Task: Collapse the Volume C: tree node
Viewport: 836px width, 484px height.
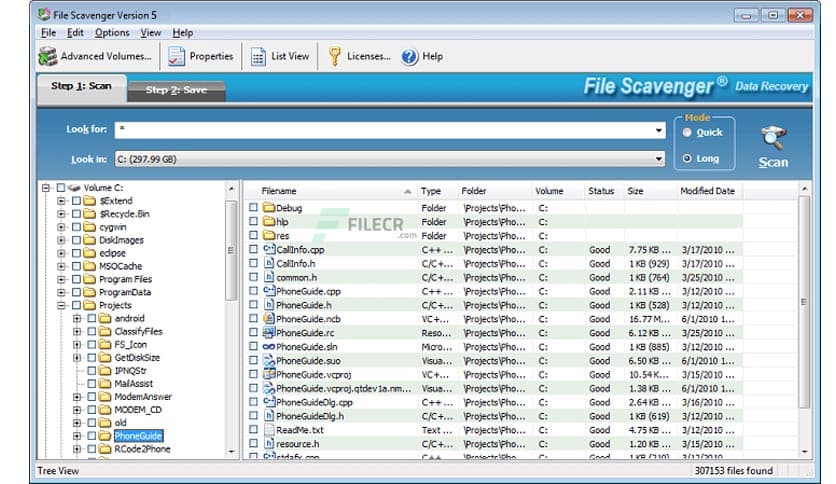Action: click(x=46, y=188)
